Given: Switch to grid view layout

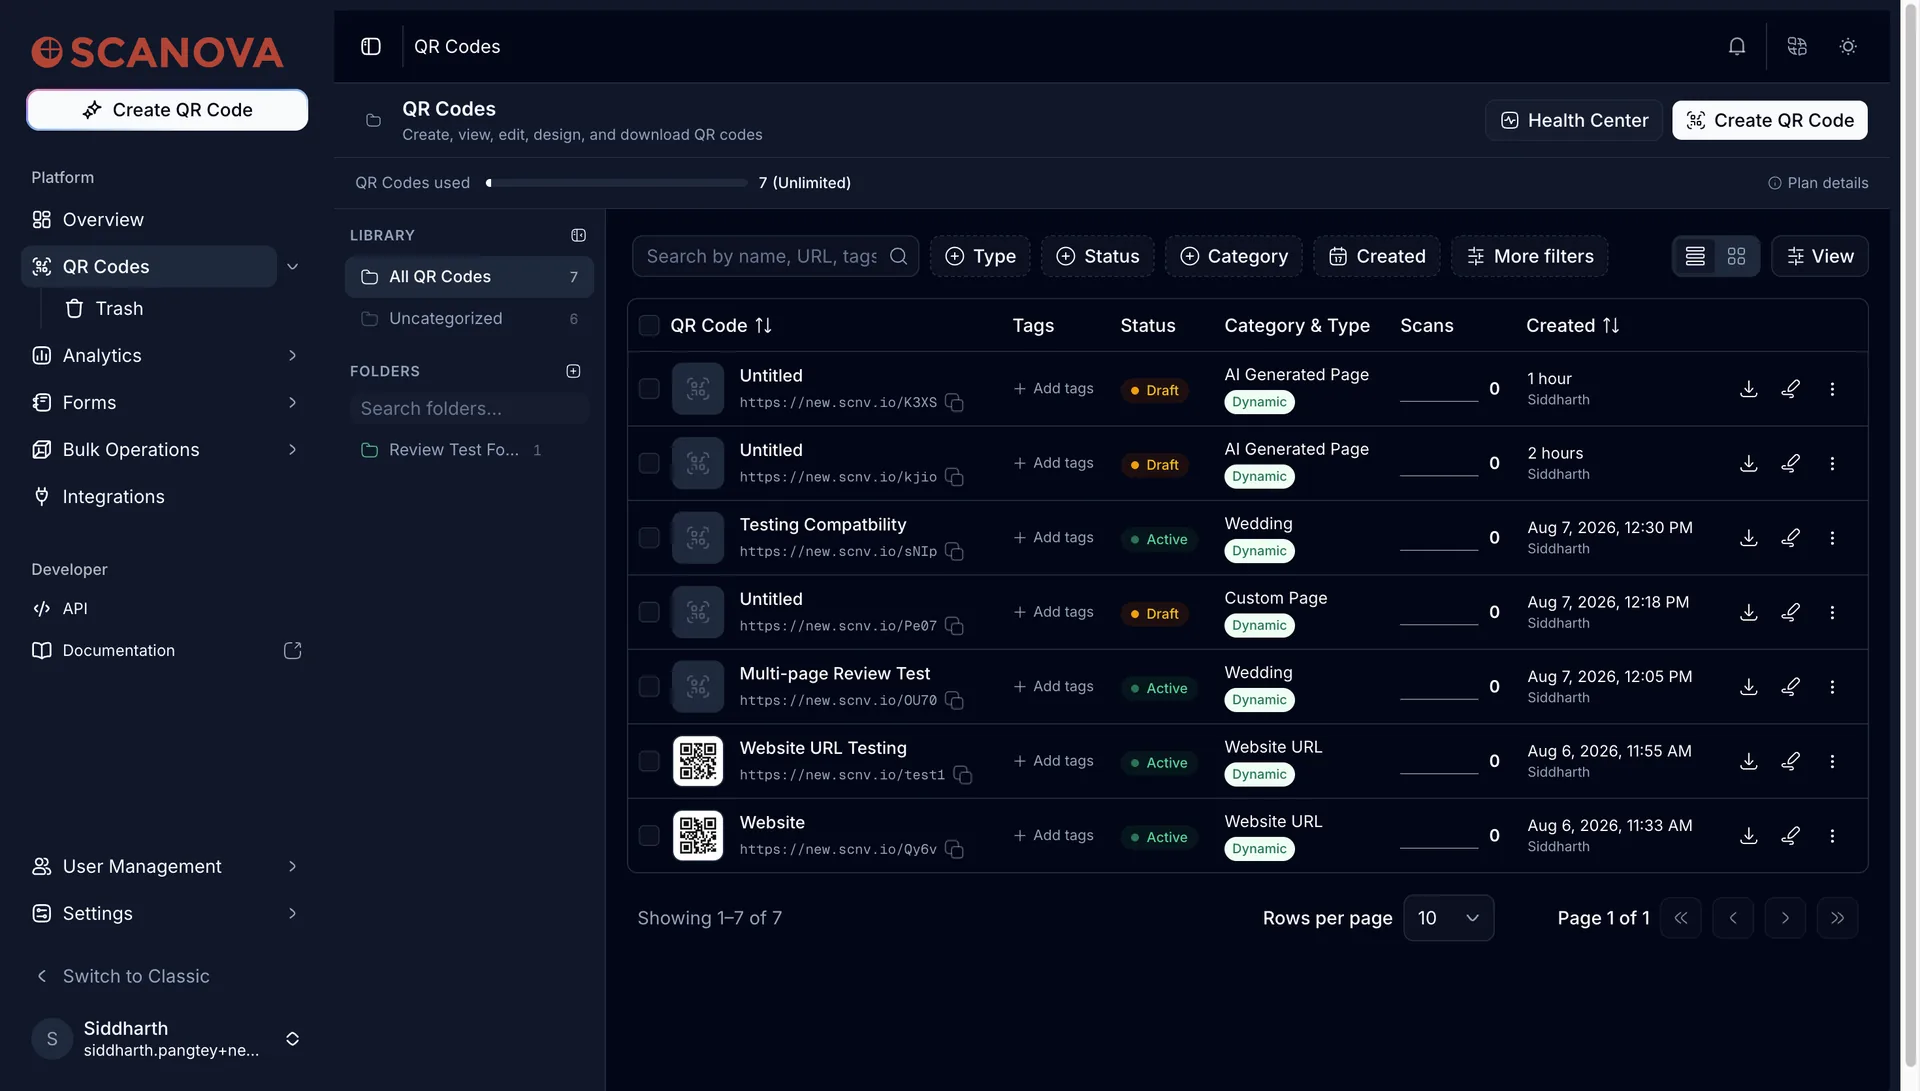Looking at the screenshot, I should 1737,257.
